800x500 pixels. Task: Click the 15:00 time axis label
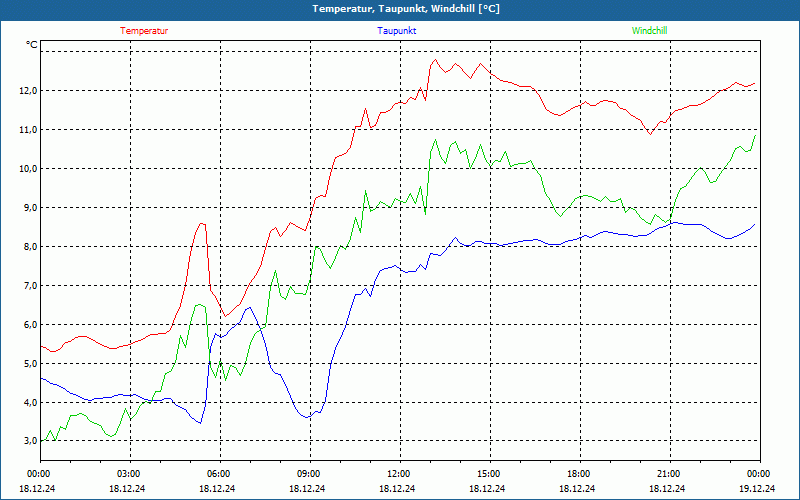click(490, 474)
